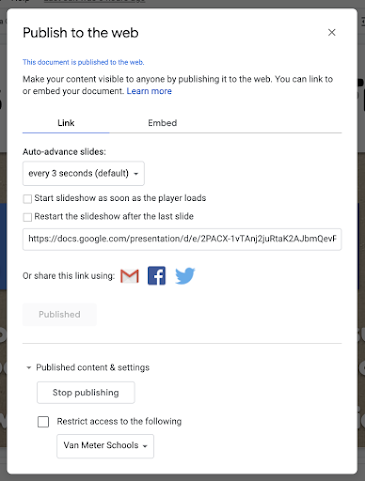Enable Restart the slideshow after the last slide
Image resolution: width=365 pixels, height=481 pixels.
pyautogui.click(x=27, y=217)
